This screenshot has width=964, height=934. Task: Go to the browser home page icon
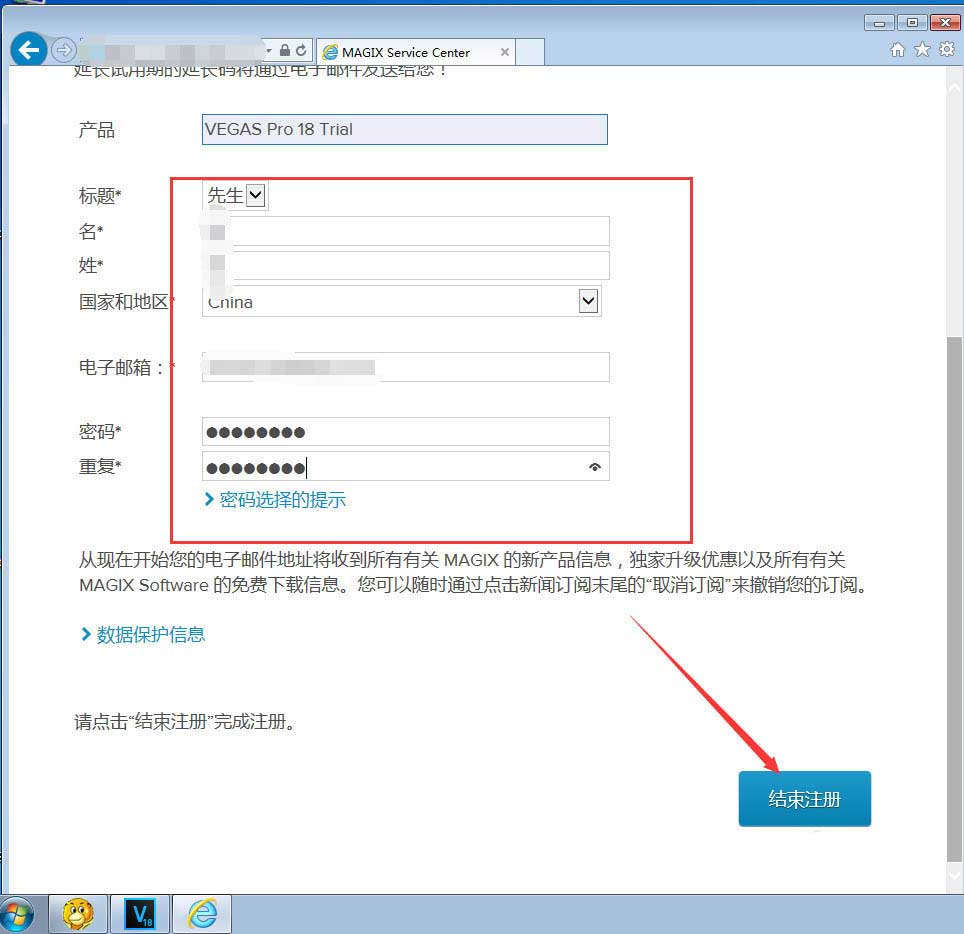(898, 50)
